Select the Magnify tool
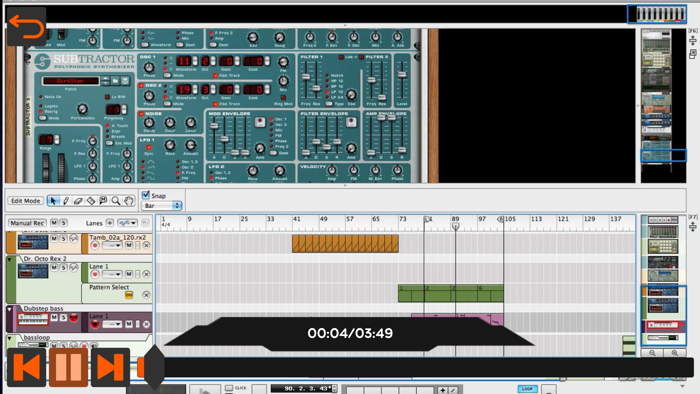Screen dimensions: 700x394 click(x=116, y=201)
